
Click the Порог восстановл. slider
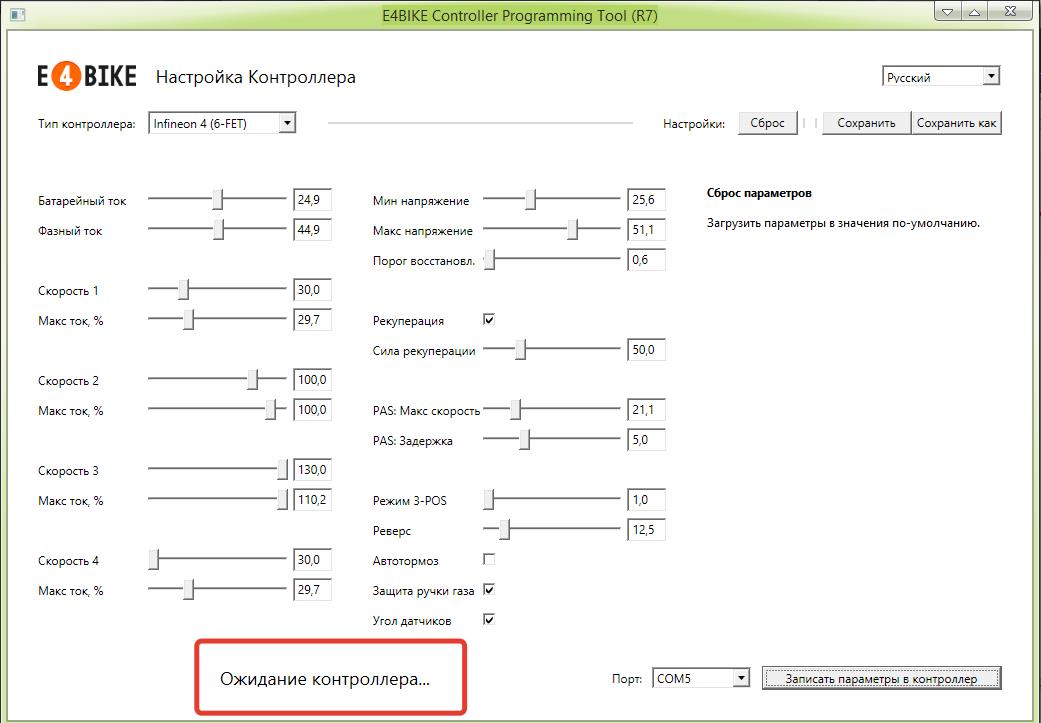(552, 260)
